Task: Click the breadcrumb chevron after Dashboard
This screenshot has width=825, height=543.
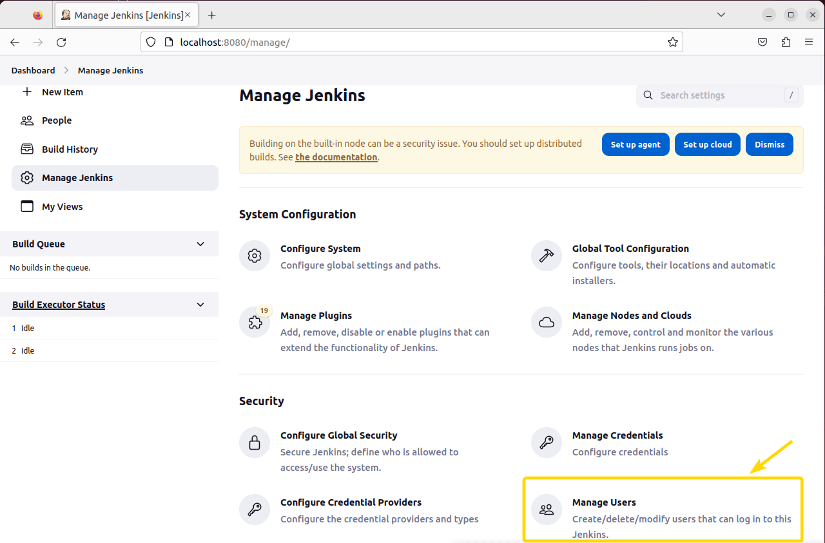Action: [x=66, y=71]
